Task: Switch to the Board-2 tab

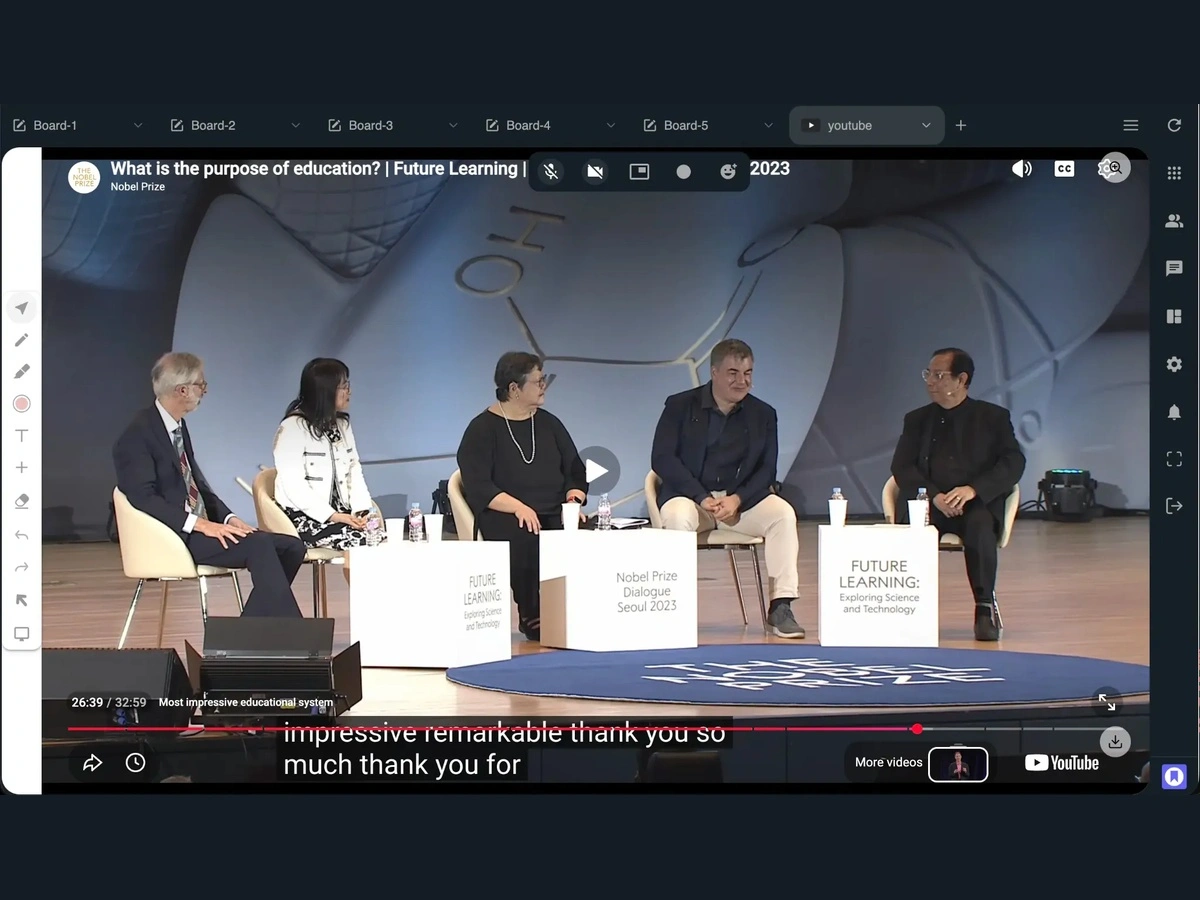Action: point(213,125)
